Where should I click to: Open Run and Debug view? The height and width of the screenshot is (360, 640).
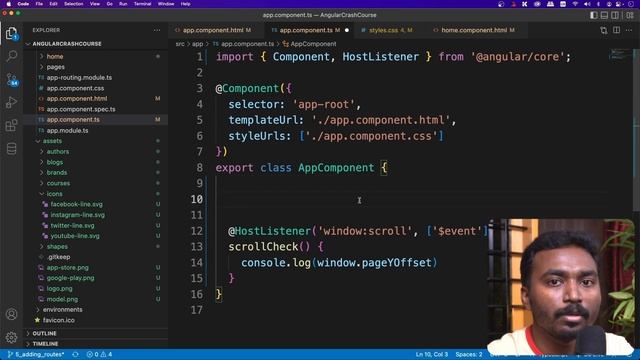(x=11, y=102)
